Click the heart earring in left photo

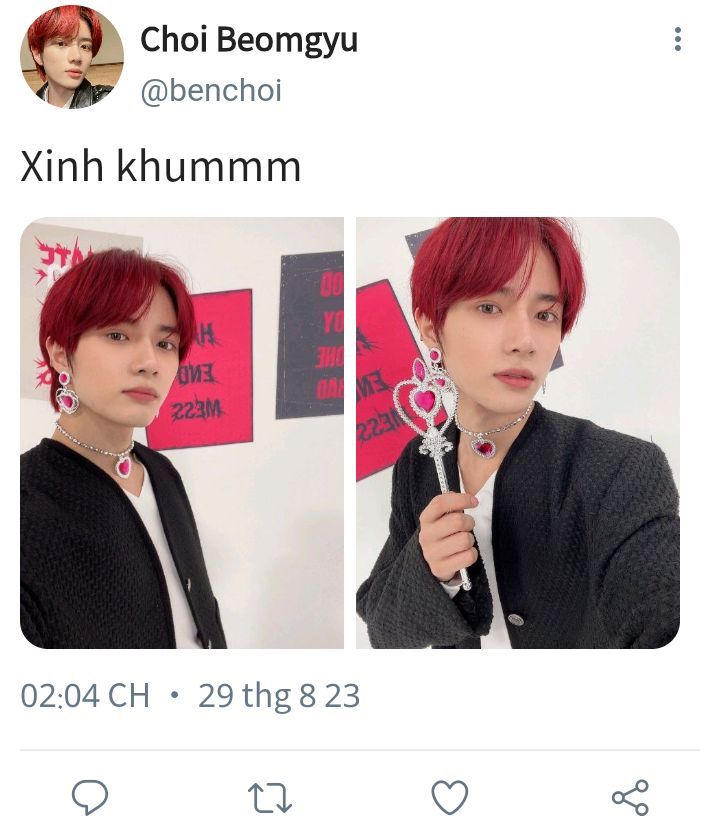coord(66,393)
